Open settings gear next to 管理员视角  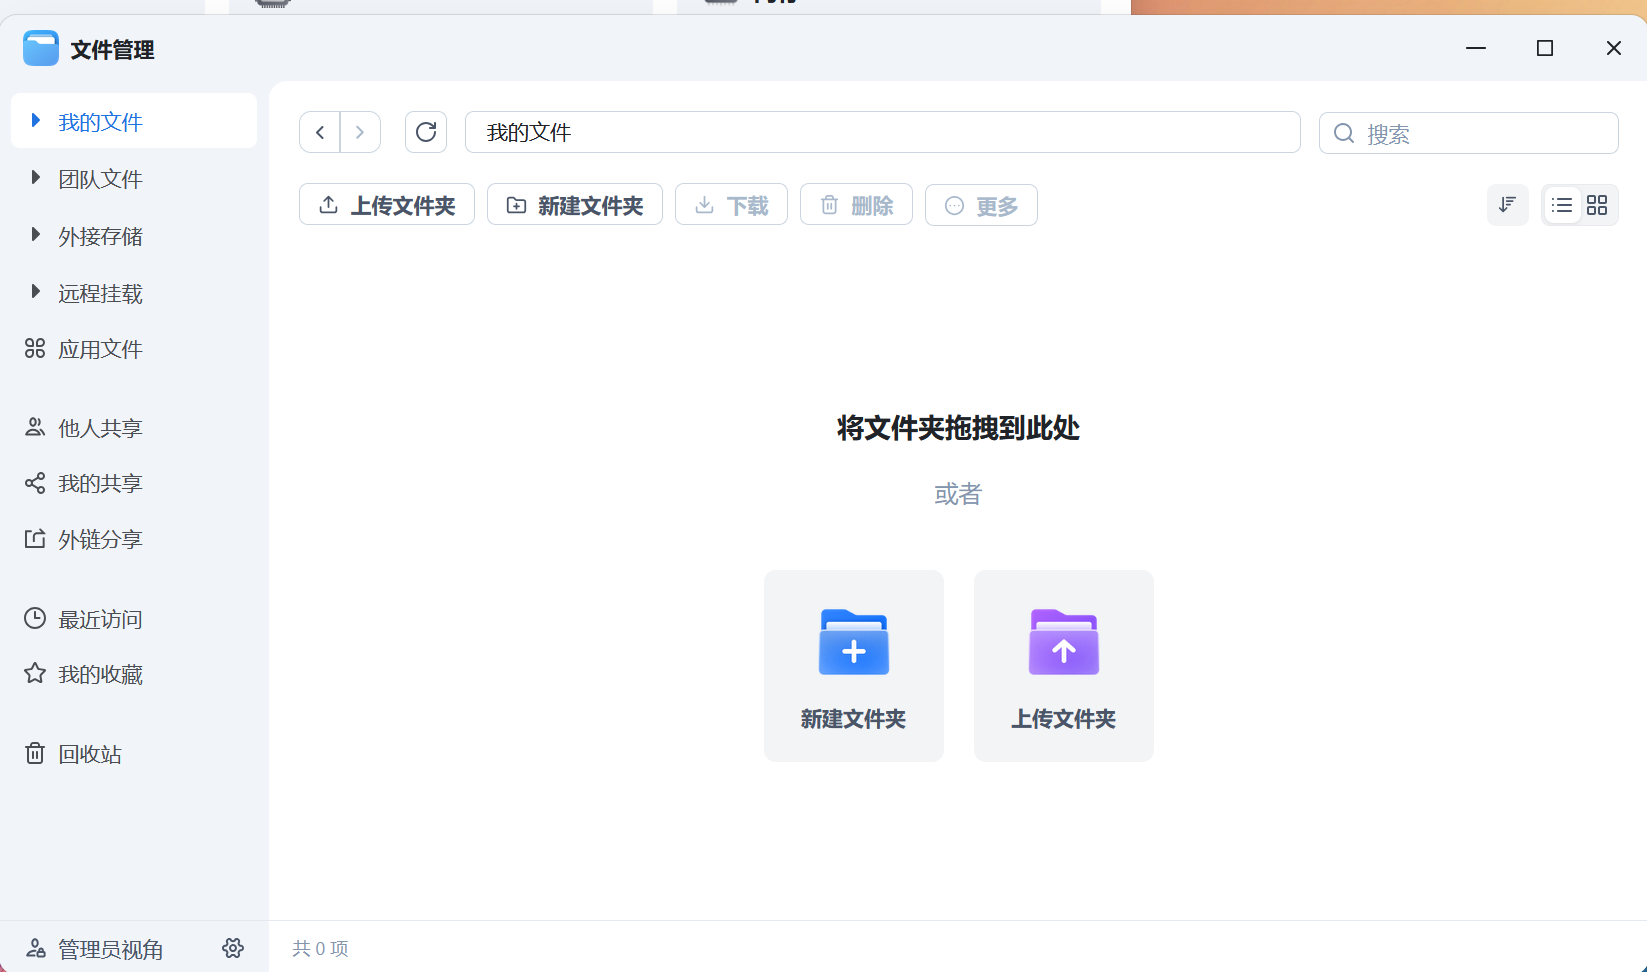(233, 948)
